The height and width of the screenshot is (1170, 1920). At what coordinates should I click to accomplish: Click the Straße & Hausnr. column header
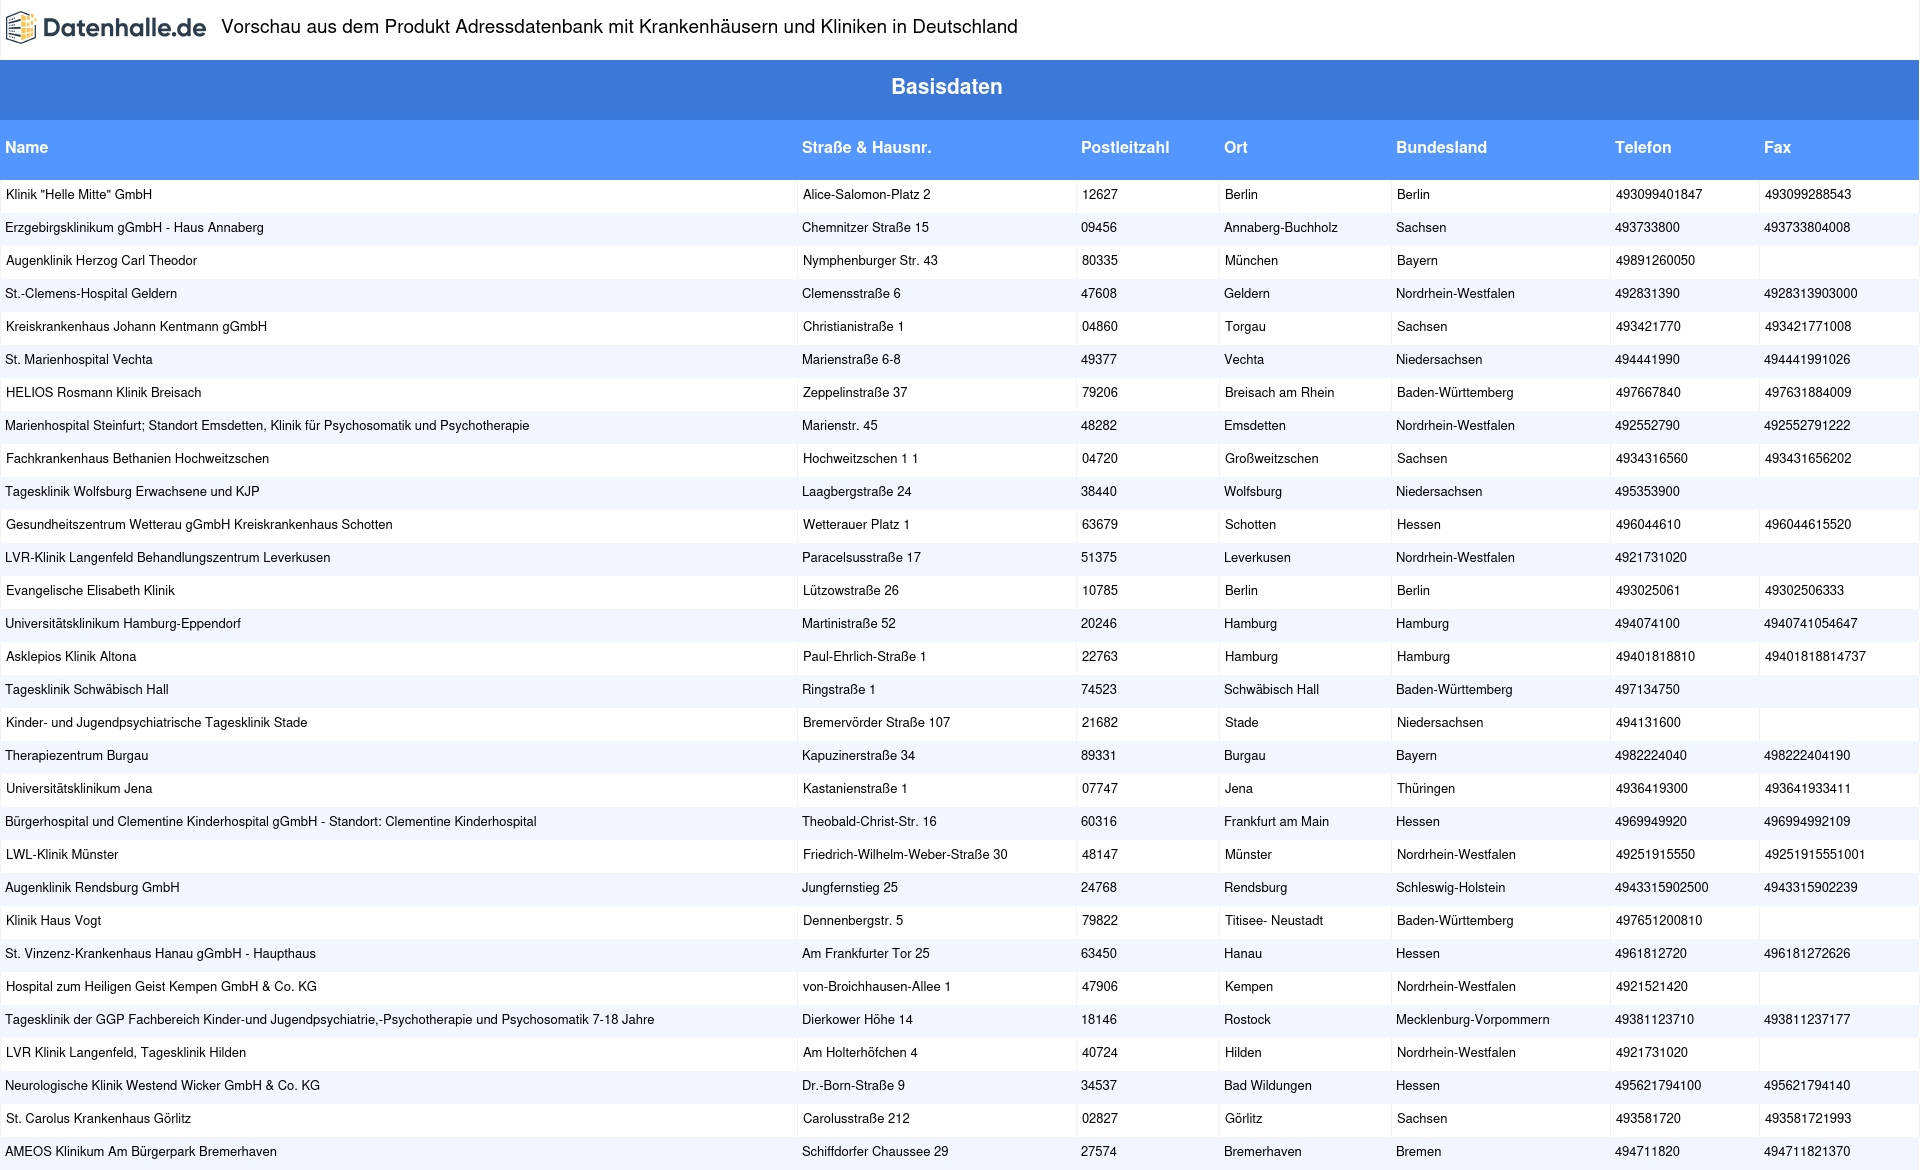tap(866, 147)
